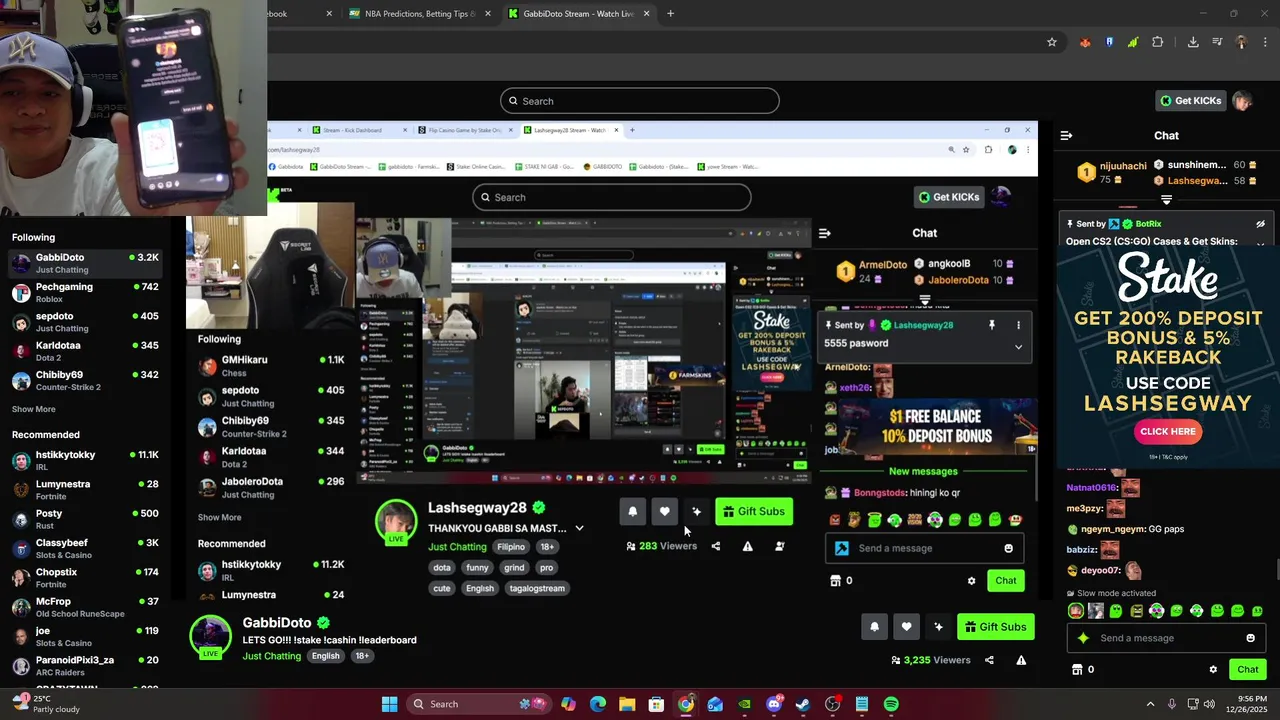Select the GabbiDoto Stream browser tab
Image resolution: width=1280 pixels, height=720 pixels.
578,14
